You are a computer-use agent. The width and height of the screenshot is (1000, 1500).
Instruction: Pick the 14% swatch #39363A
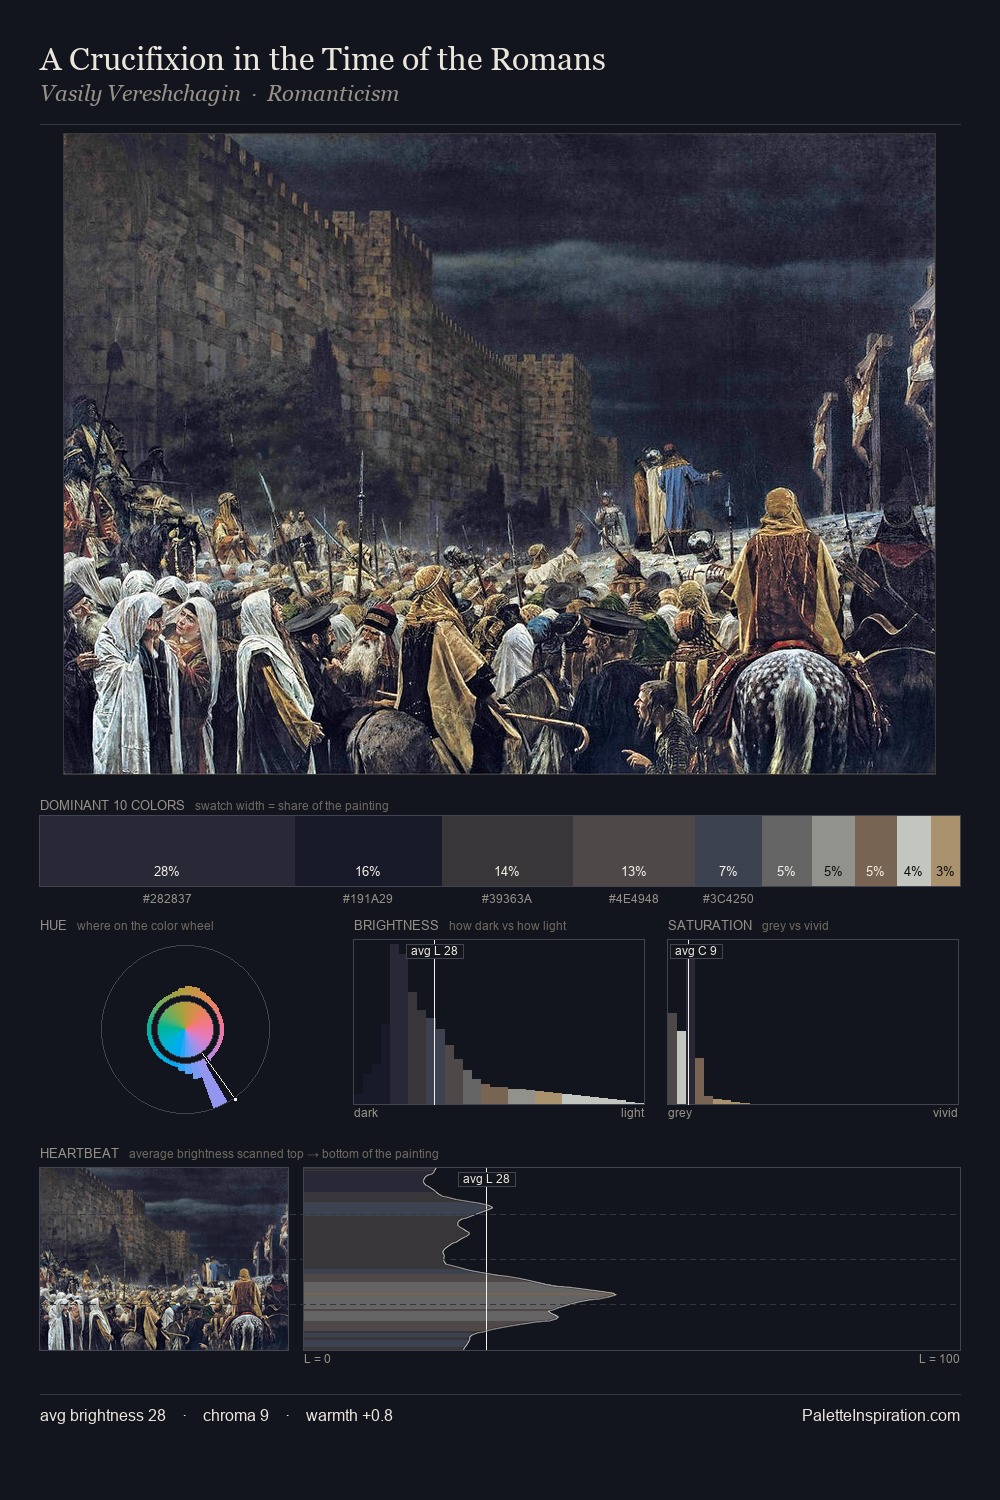pos(507,851)
